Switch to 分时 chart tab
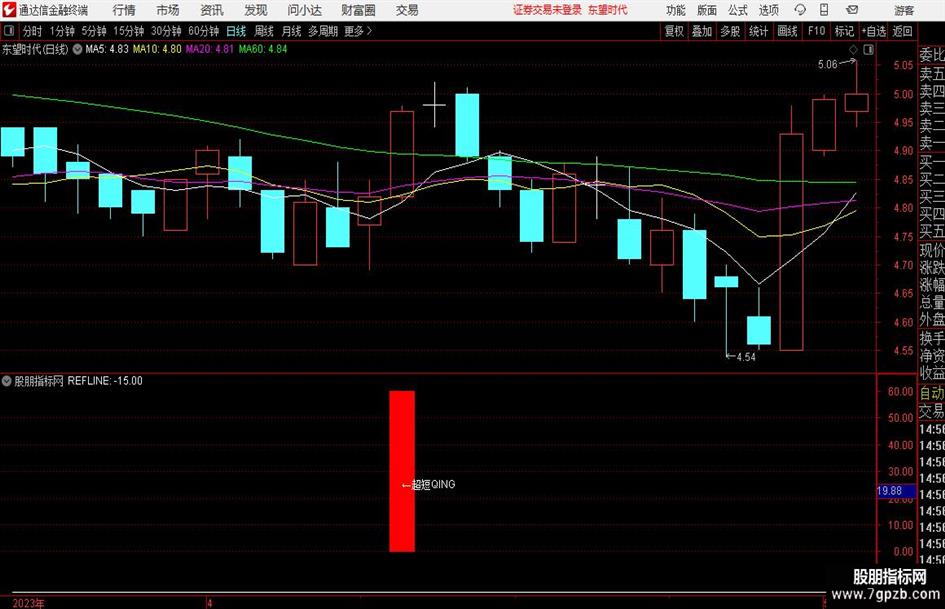Screen dimensions: 945x609 tap(33, 31)
